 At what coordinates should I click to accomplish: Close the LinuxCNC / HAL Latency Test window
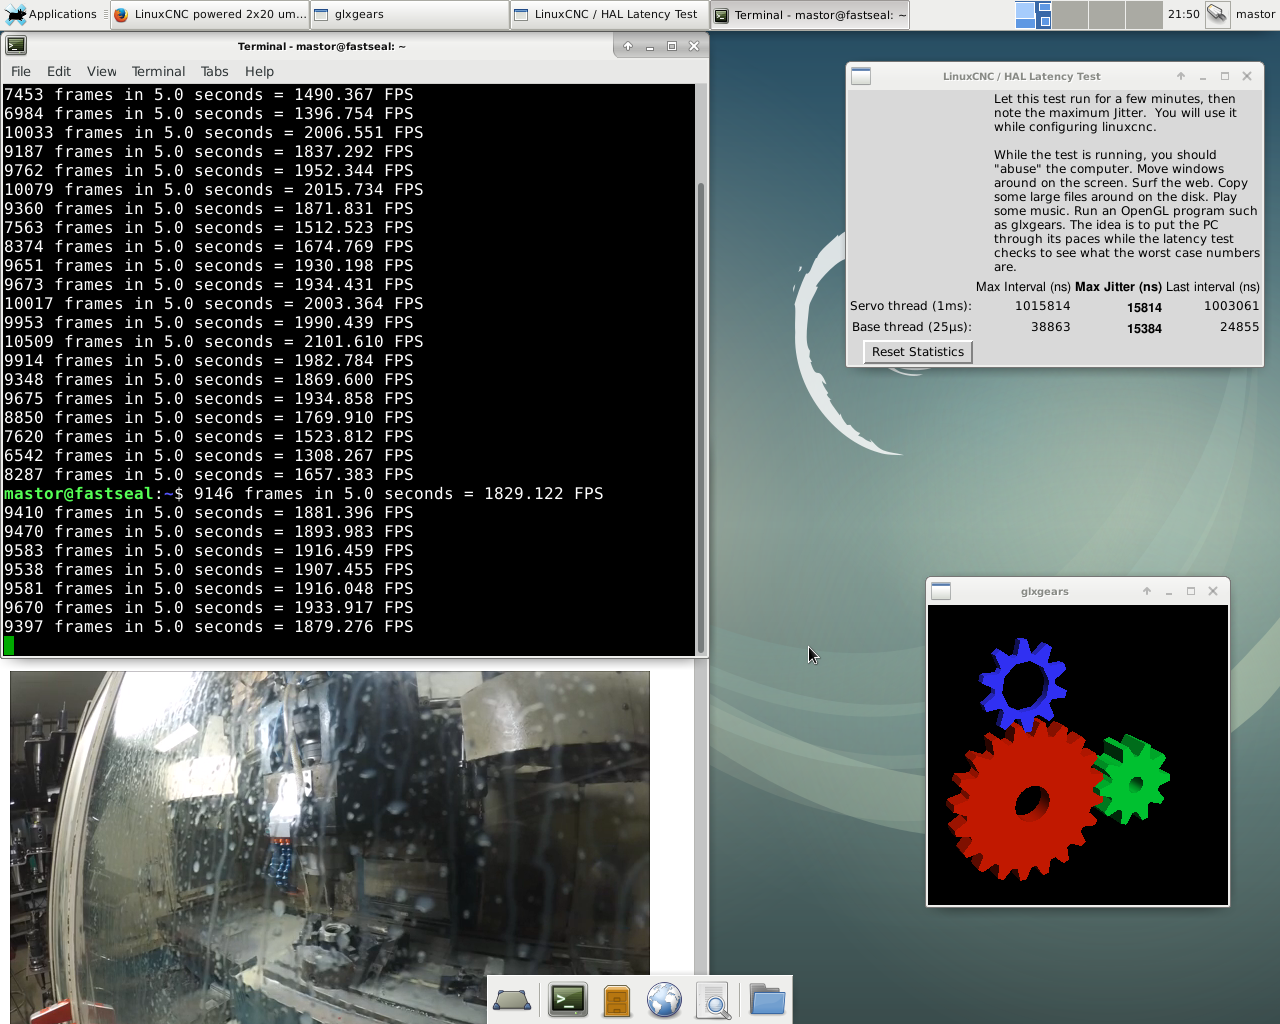[1247, 76]
